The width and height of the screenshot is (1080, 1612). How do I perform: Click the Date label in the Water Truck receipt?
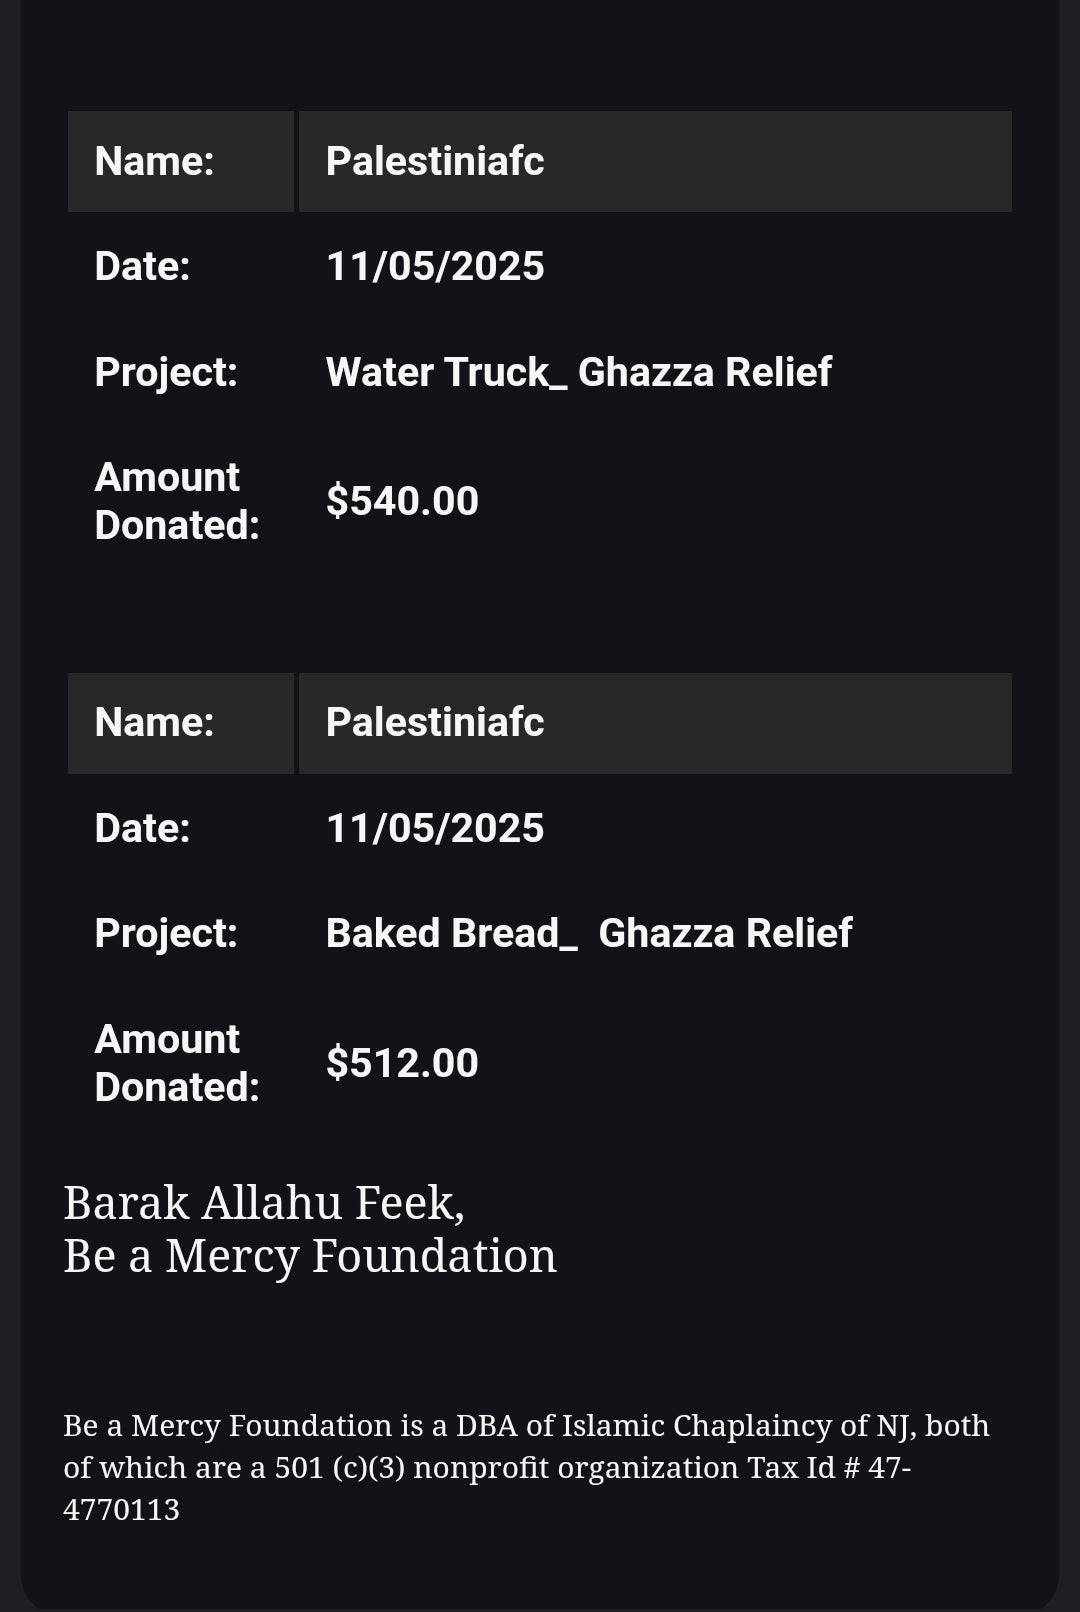(142, 266)
